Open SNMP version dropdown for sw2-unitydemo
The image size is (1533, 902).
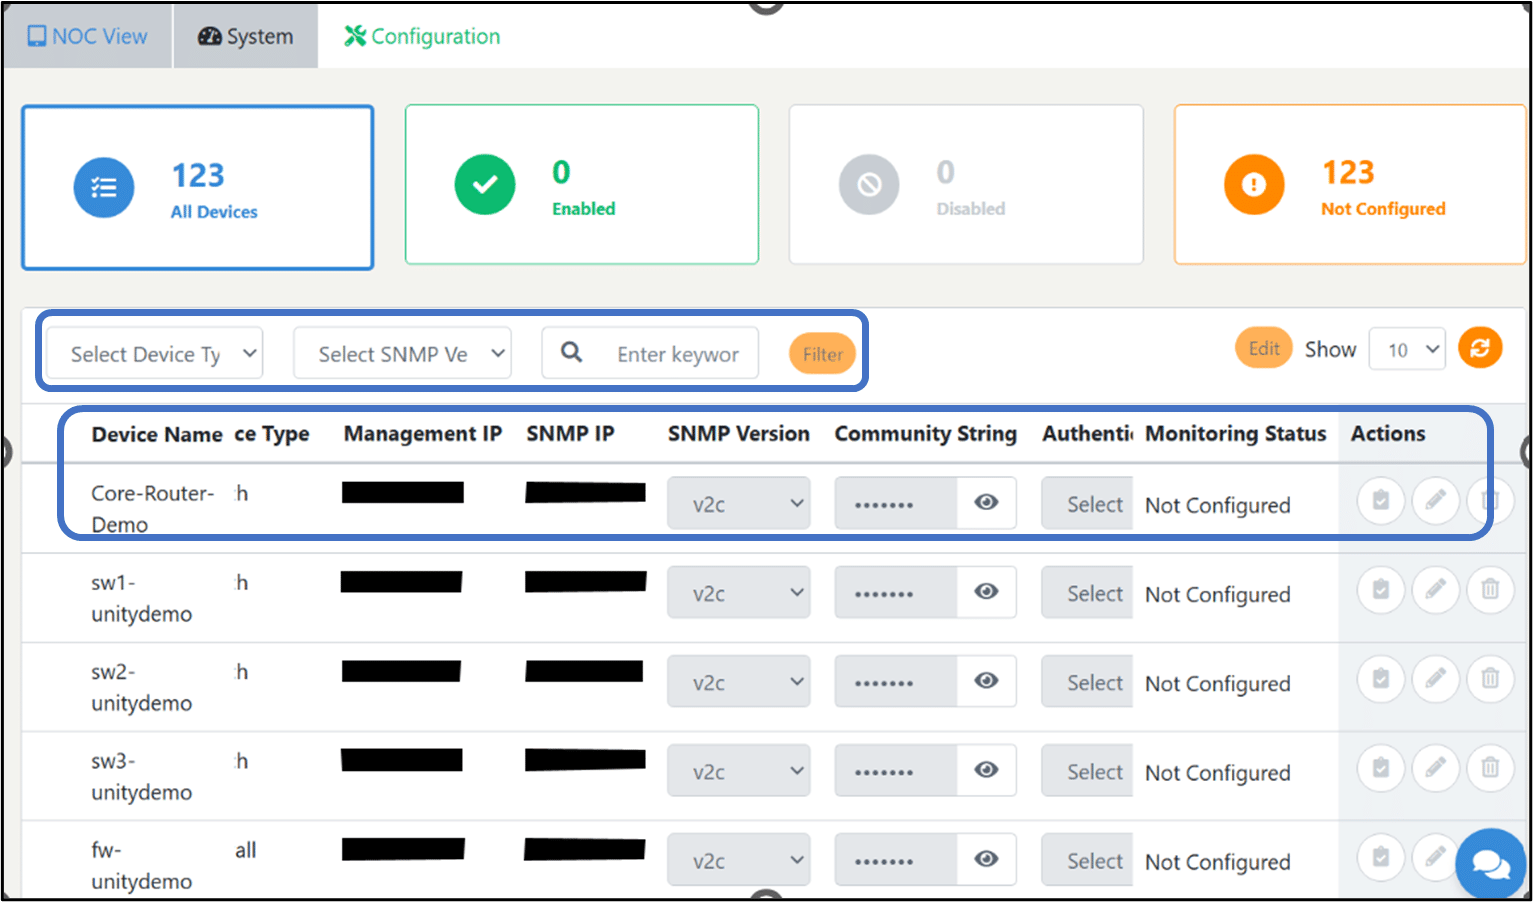tap(739, 682)
